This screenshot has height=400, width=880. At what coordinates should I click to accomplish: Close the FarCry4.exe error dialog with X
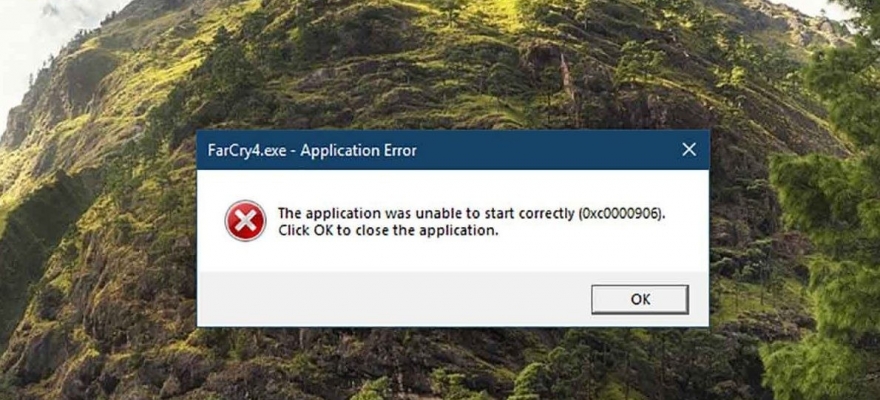pyautogui.click(x=689, y=149)
